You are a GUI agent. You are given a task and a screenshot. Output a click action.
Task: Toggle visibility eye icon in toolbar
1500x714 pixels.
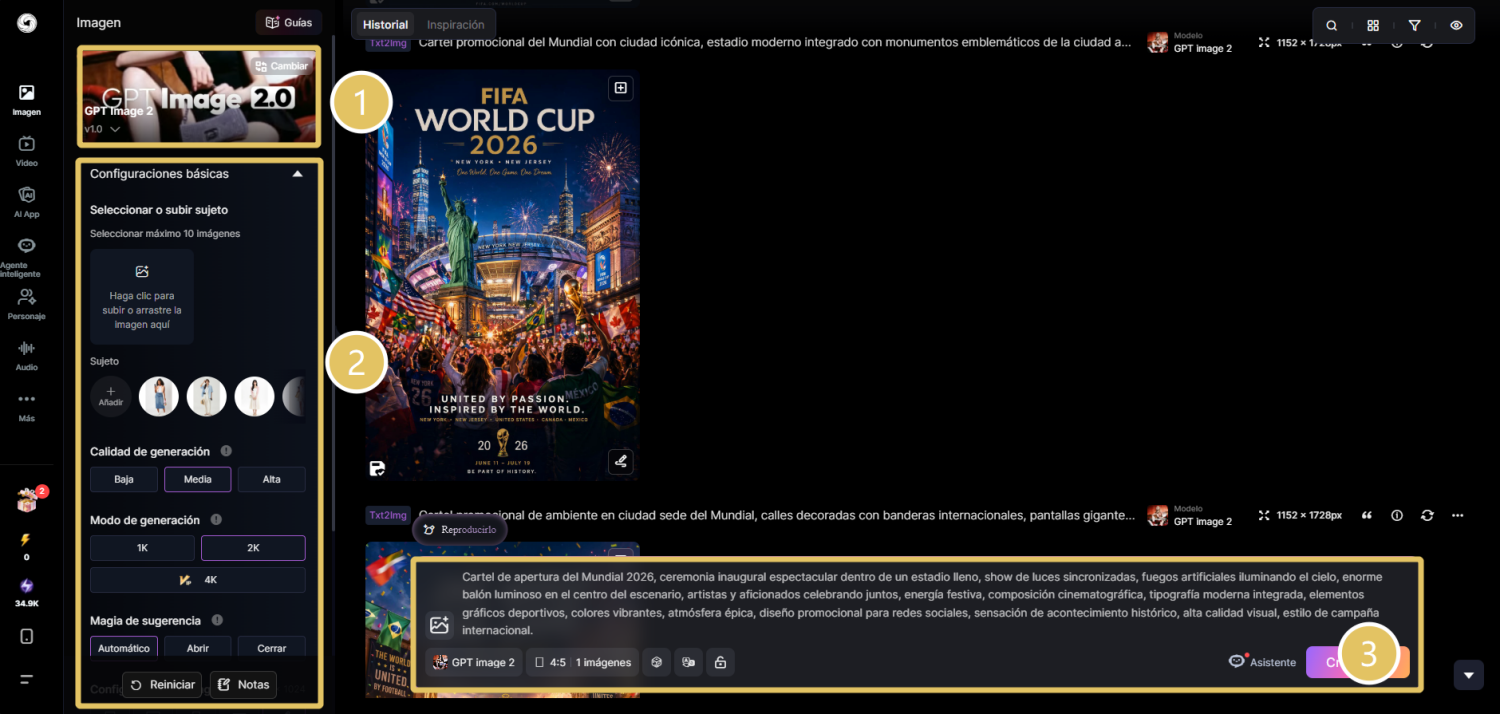click(1456, 26)
